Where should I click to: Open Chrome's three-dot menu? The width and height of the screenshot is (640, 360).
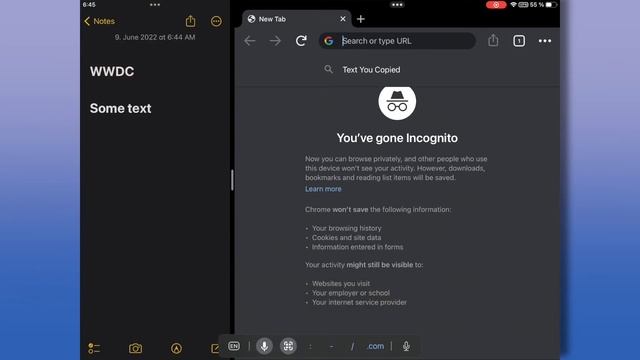coord(545,41)
